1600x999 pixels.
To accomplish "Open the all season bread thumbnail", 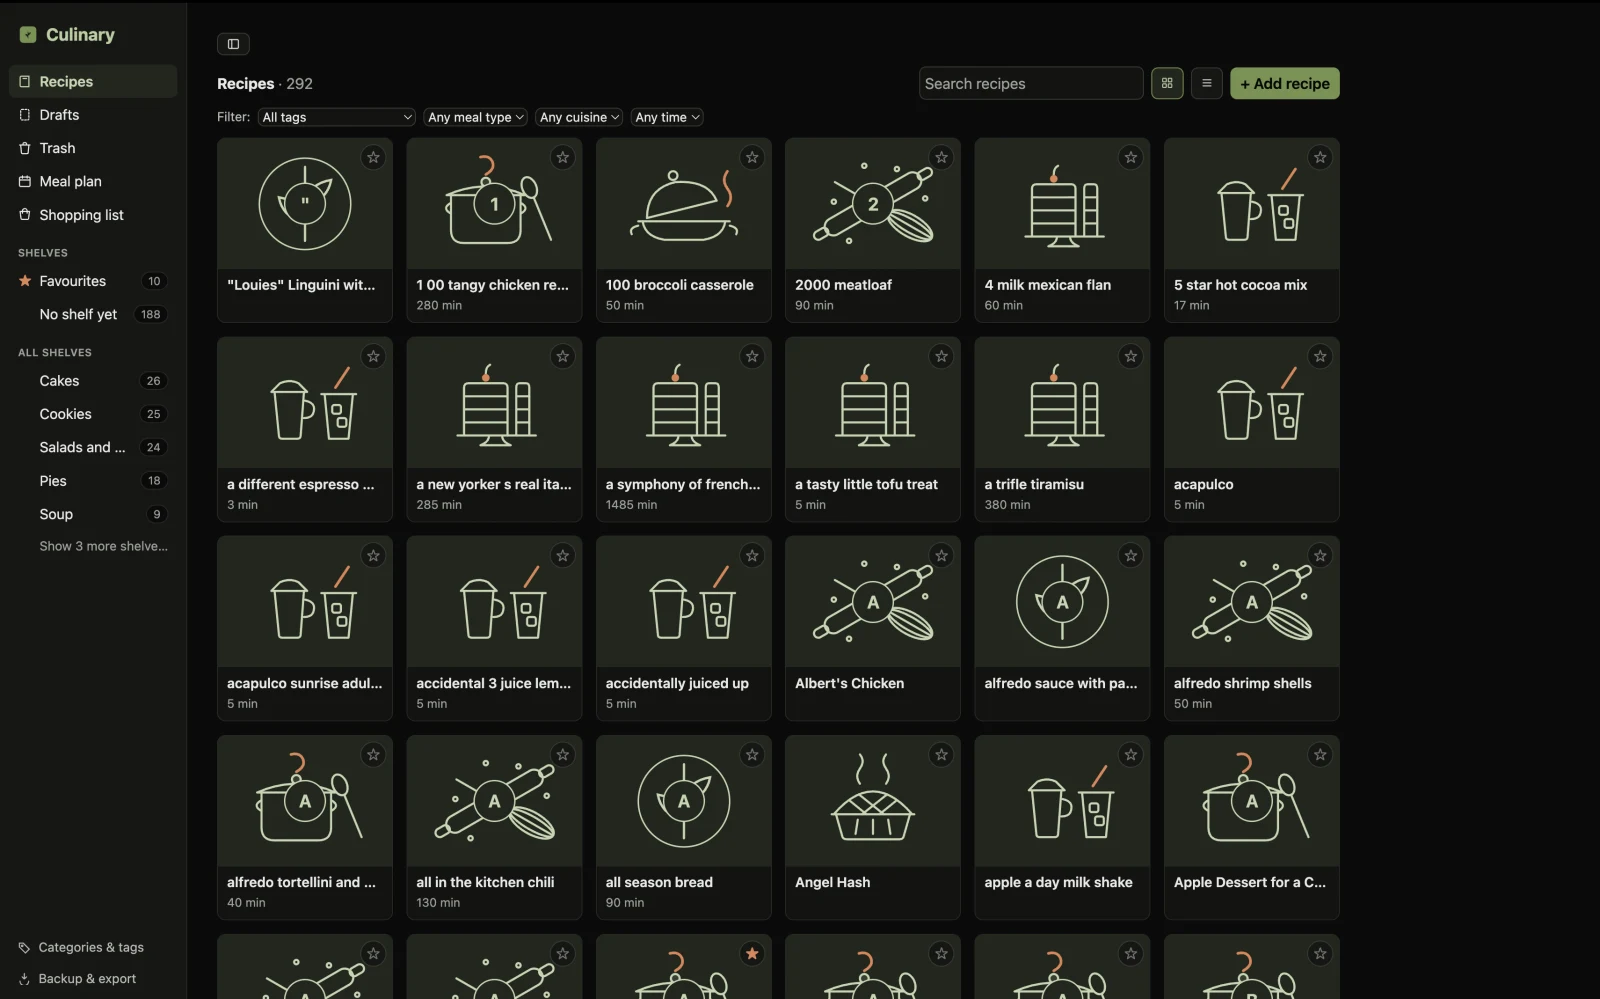I will coord(683,801).
